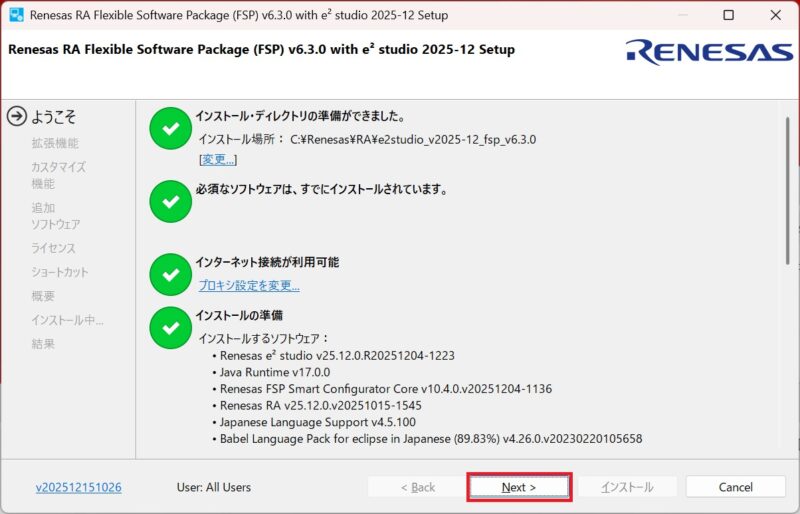
Task: Select the ようこそ step in sidebar
Action: 53,117
